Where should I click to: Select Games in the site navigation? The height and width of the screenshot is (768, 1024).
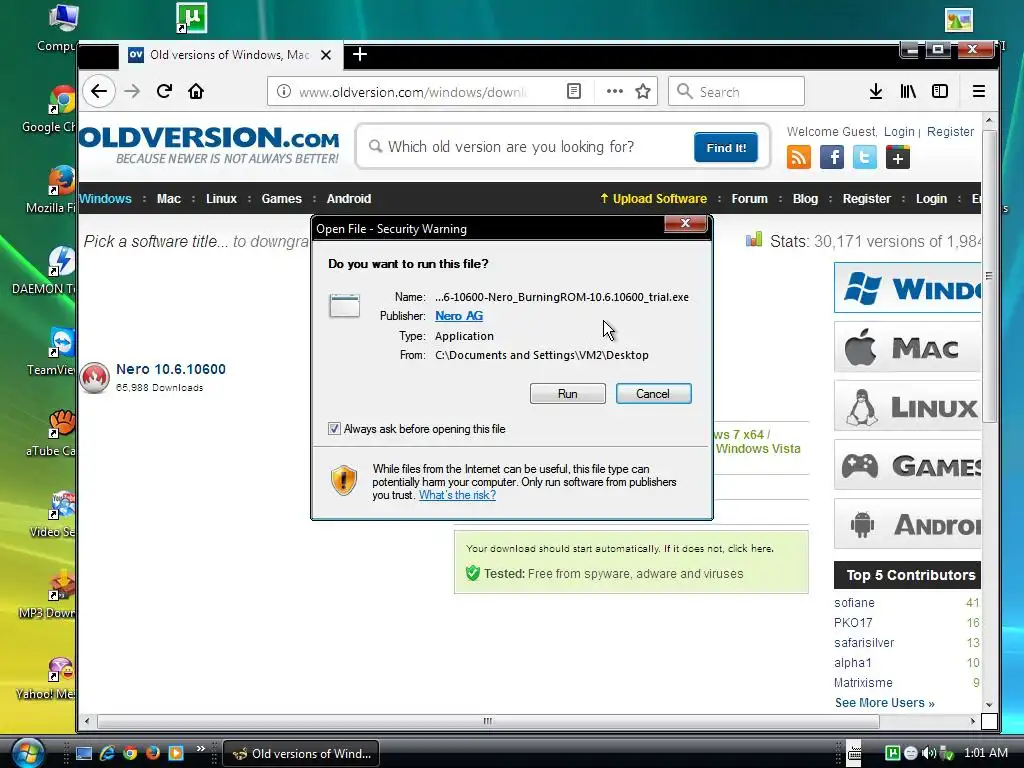pos(281,199)
